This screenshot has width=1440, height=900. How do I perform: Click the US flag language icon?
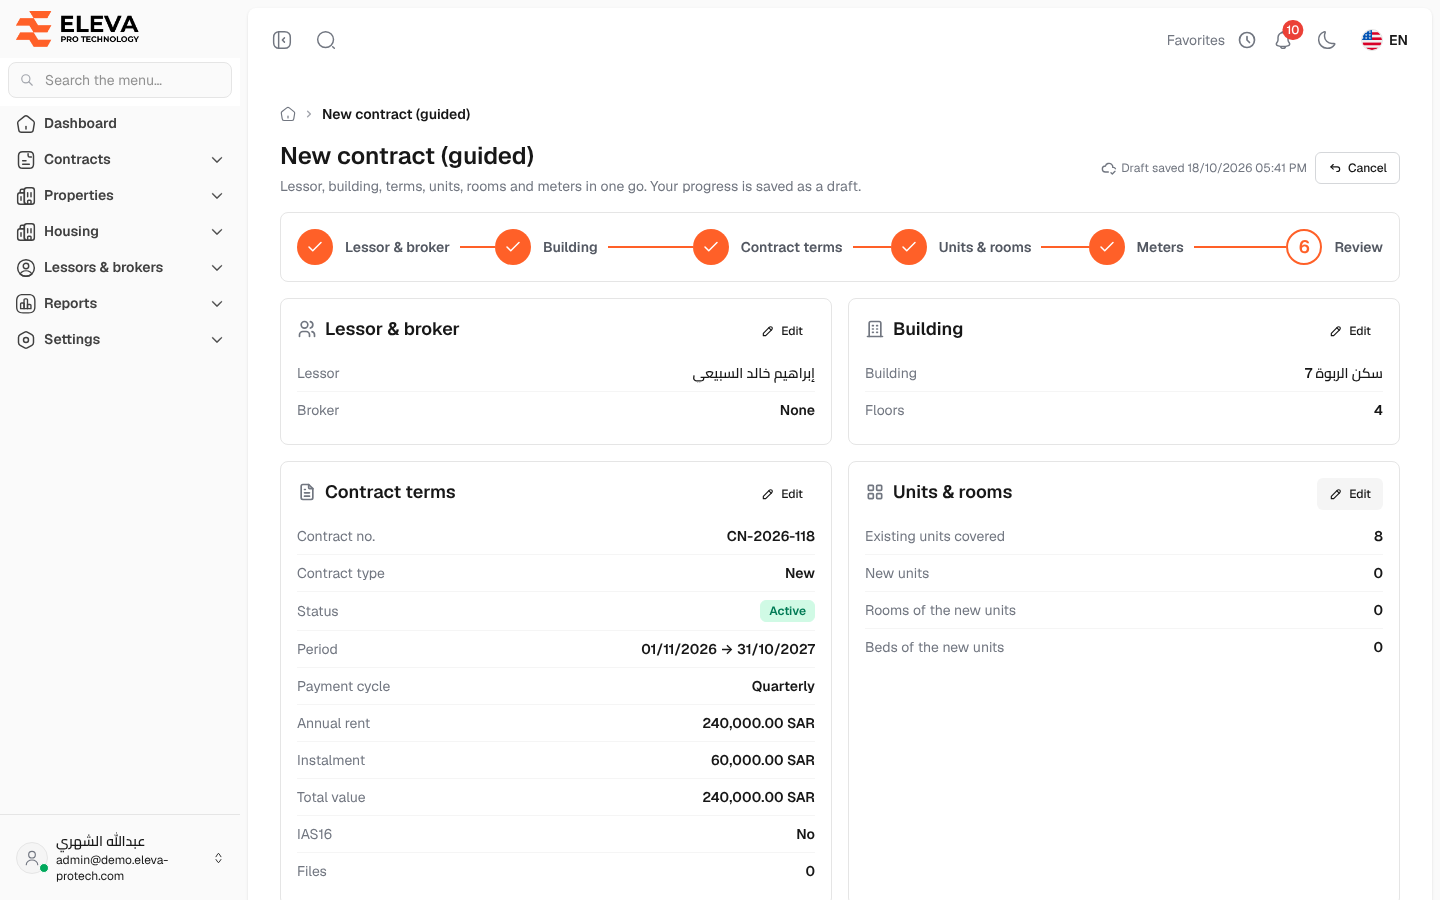pos(1372,40)
